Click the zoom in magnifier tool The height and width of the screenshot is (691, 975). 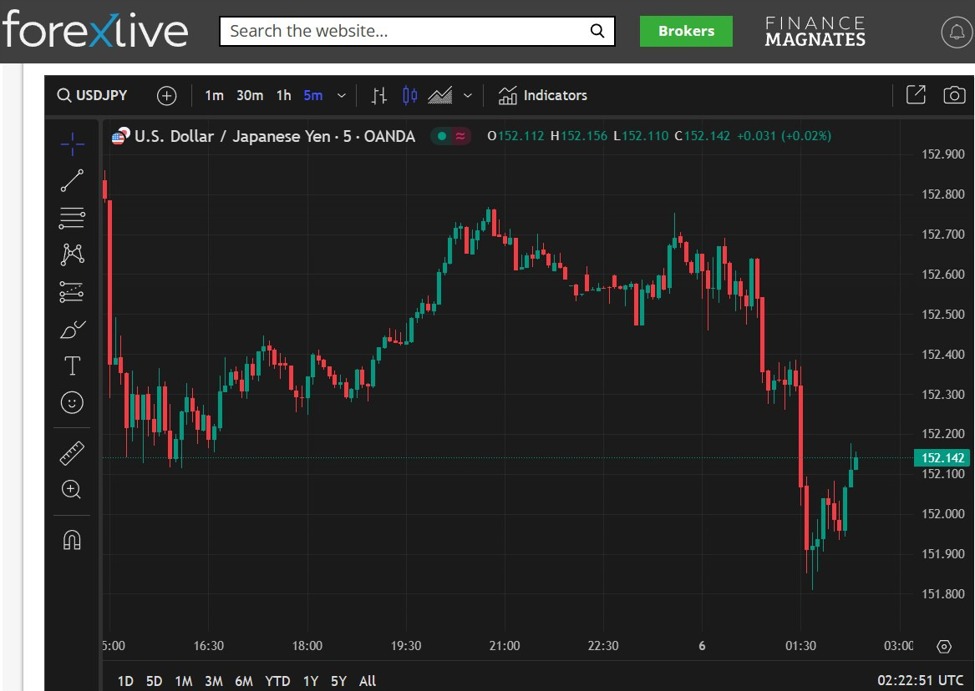click(72, 490)
